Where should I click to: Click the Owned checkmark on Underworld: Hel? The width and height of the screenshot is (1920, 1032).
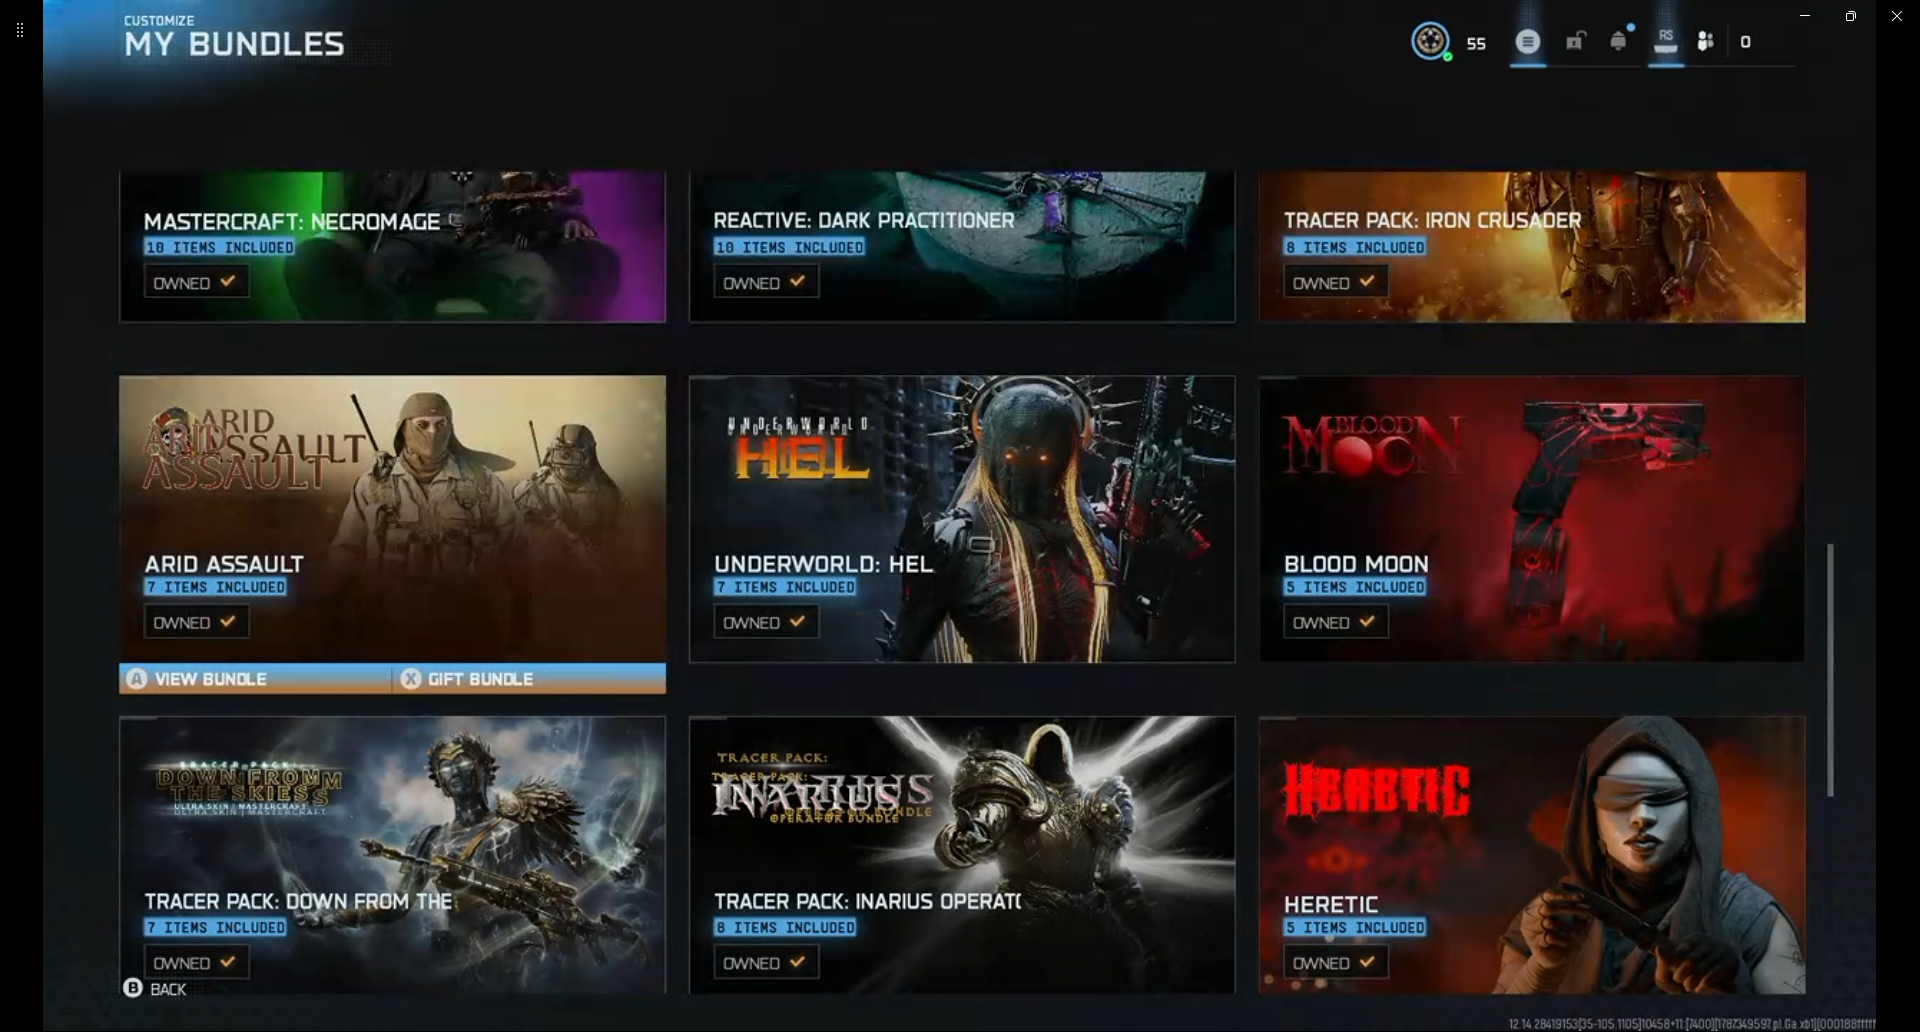(797, 621)
